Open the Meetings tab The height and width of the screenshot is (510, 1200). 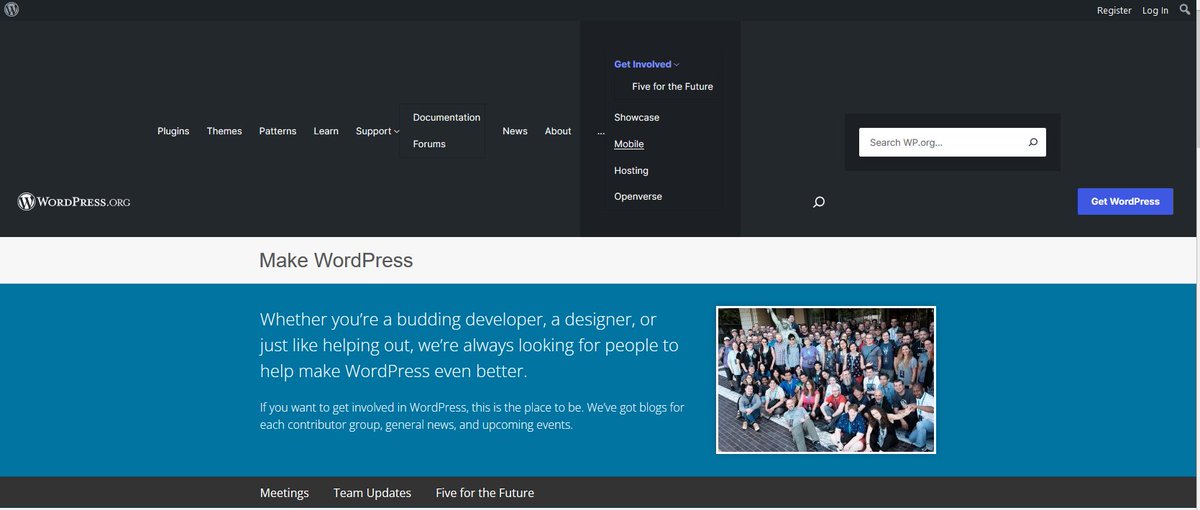284,493
